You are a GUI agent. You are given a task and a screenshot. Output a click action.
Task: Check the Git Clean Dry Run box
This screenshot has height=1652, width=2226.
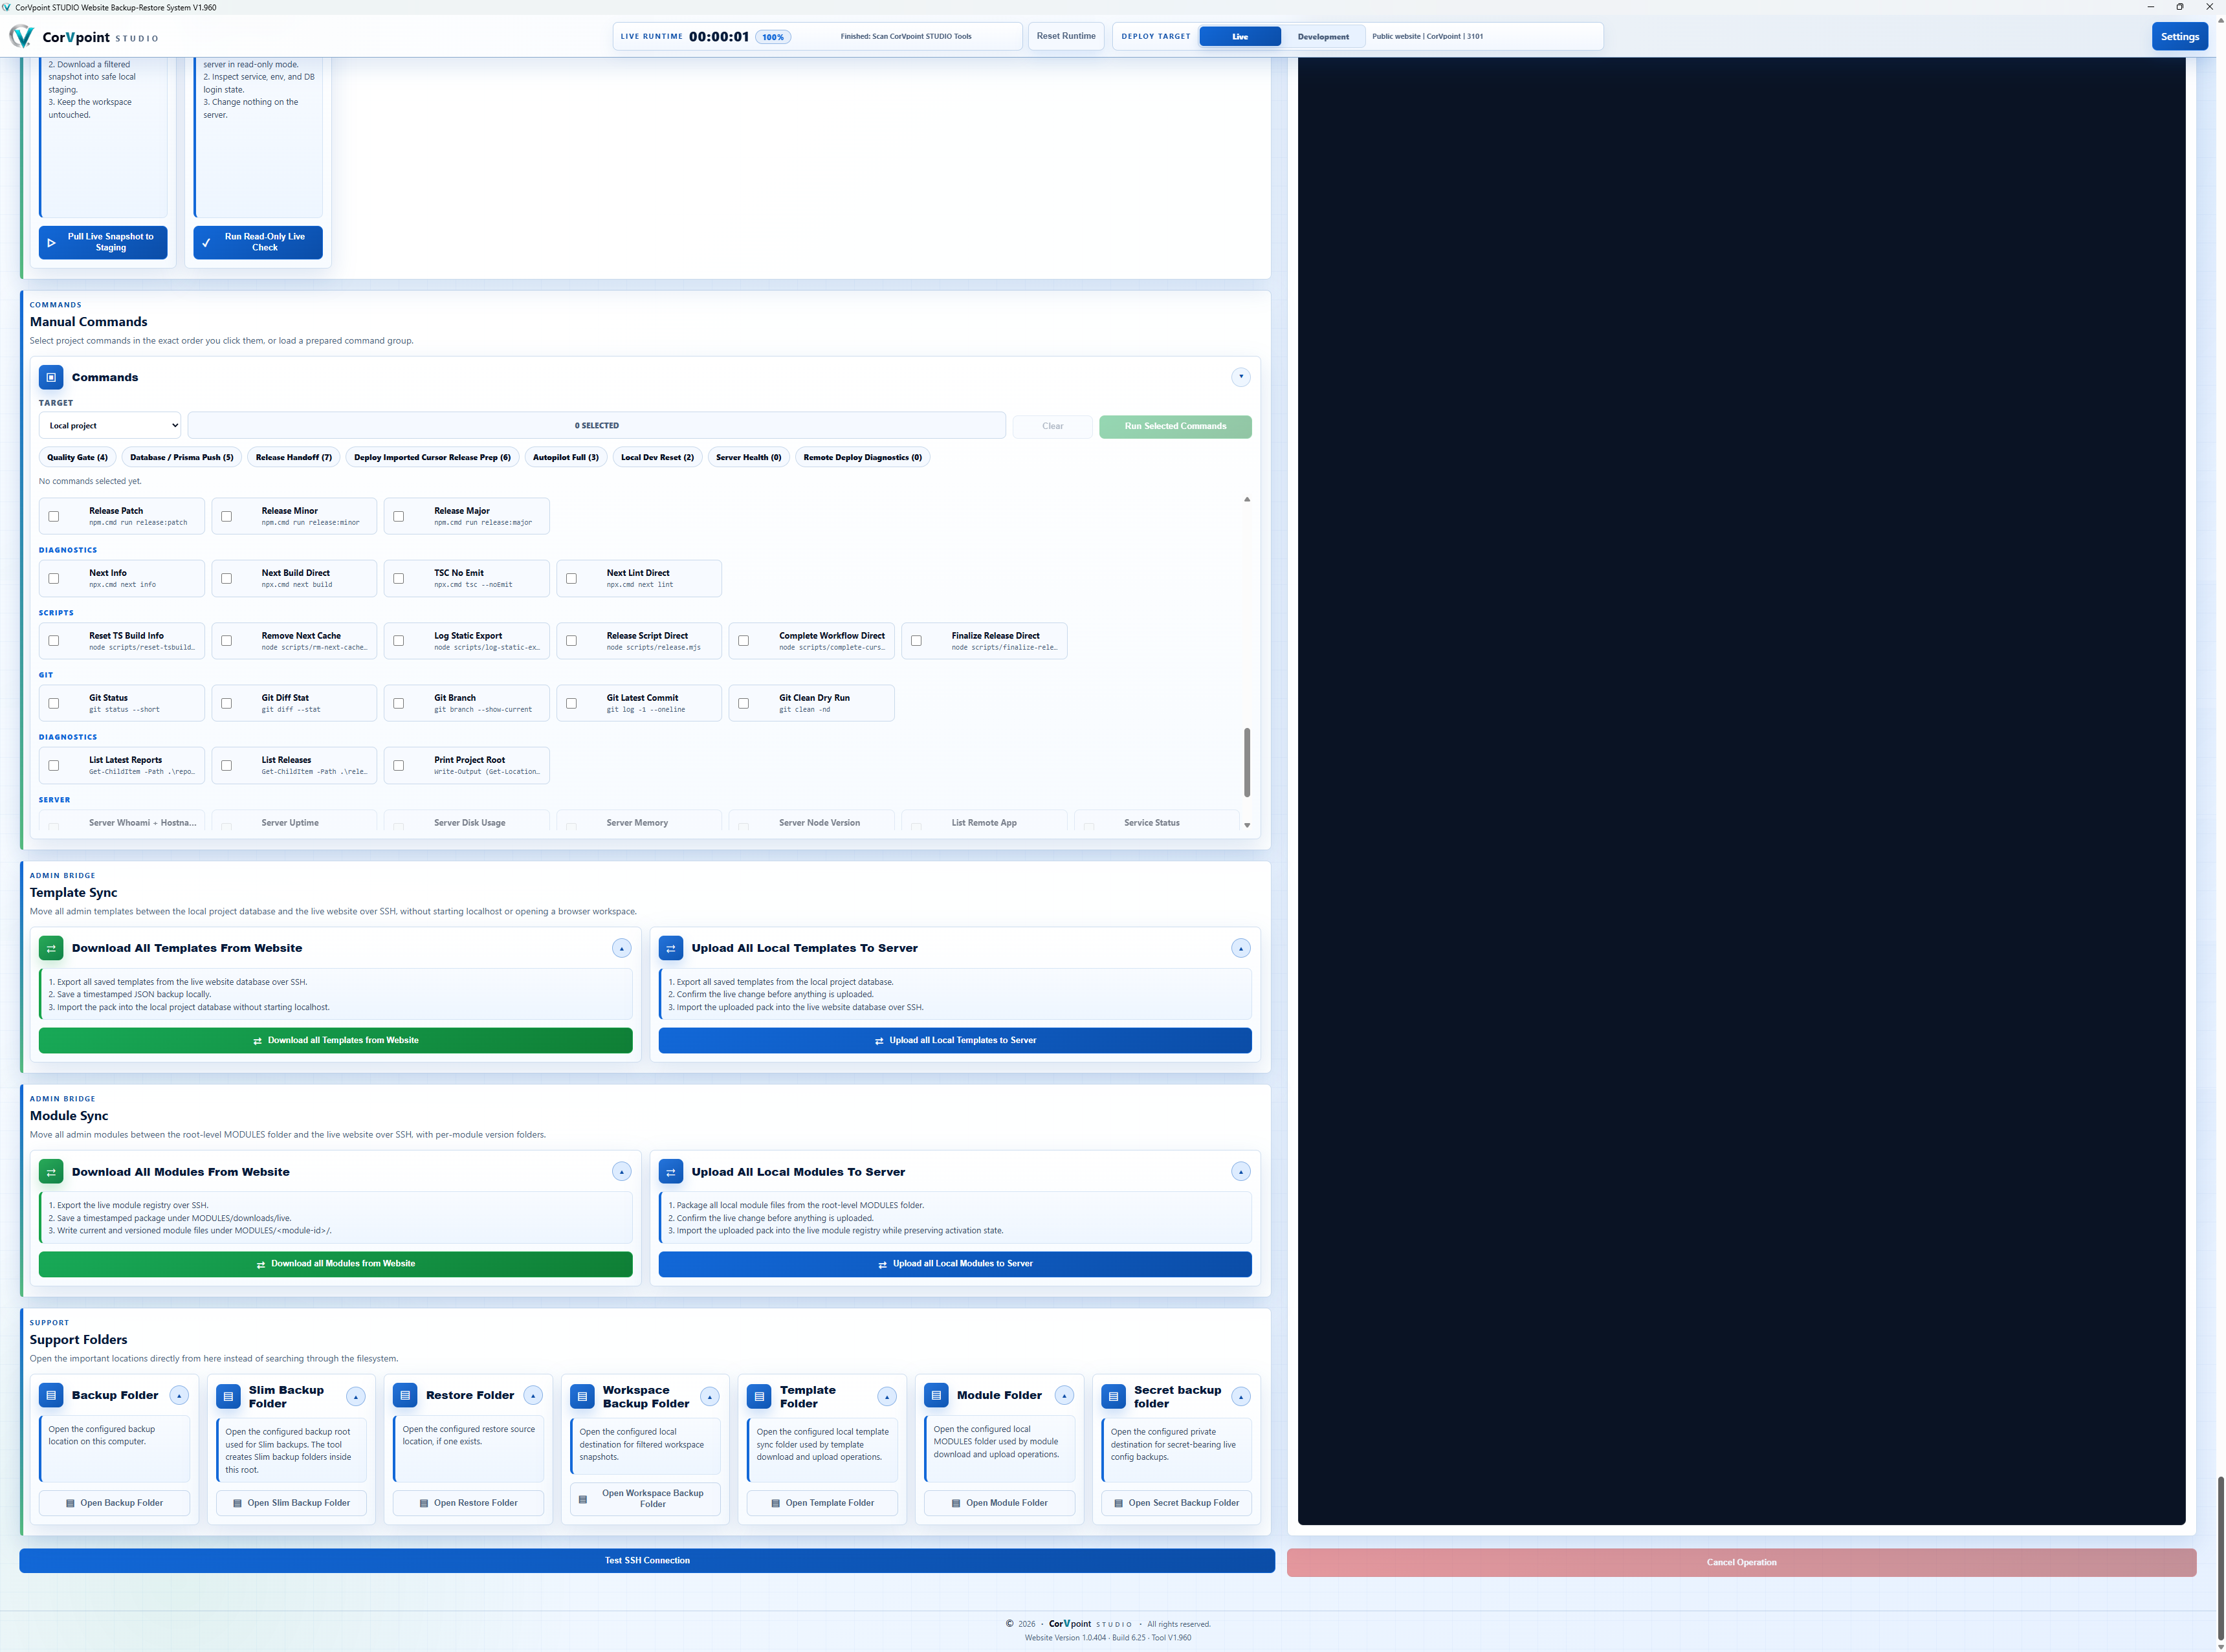[x=743, y=703]
